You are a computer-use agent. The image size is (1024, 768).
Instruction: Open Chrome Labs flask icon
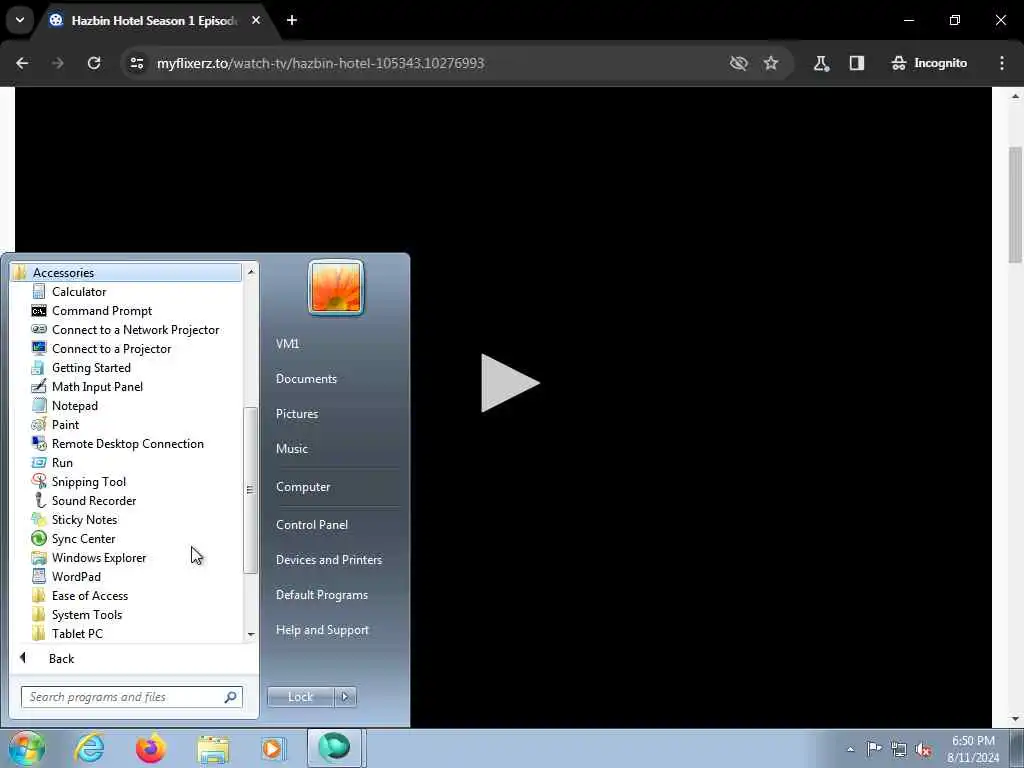click(x=821, y=63)
